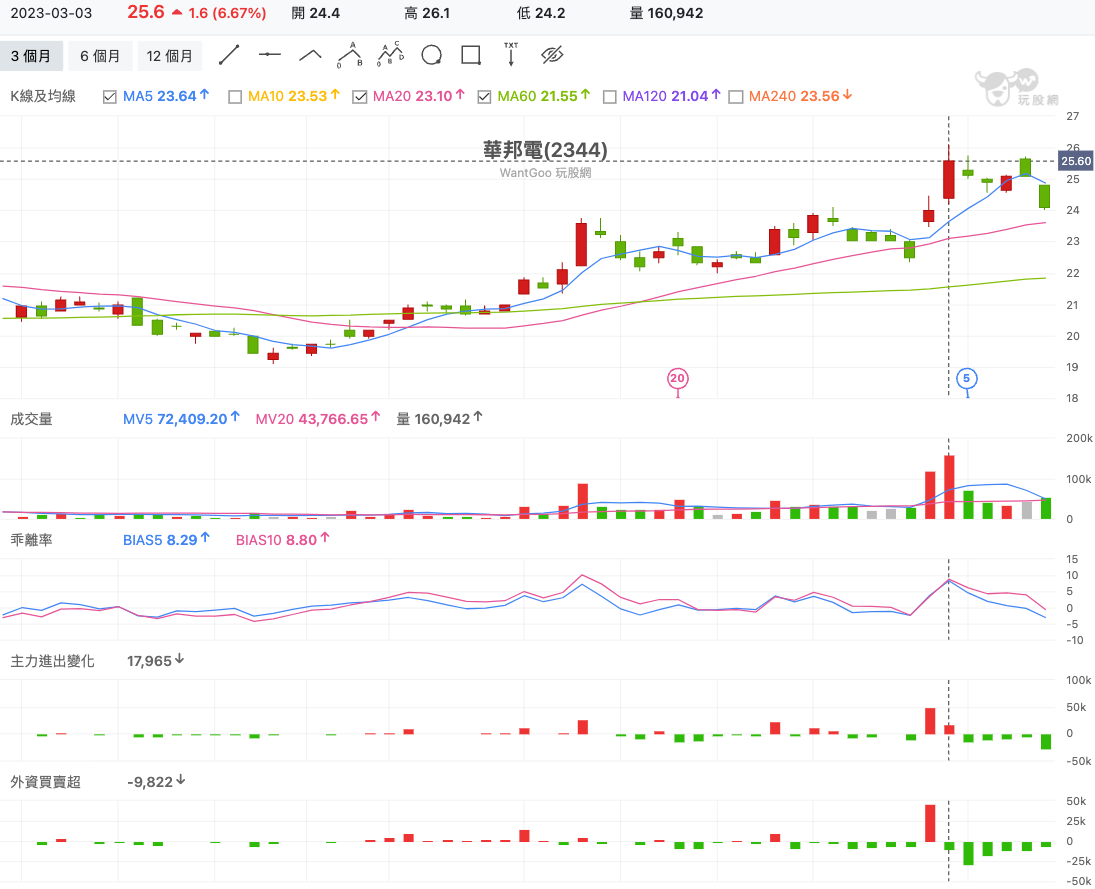Image resolution: width=1095 pixels, height=889 pixels.
Task: Switch chart range to 6 個月
Action: [101, 56]
